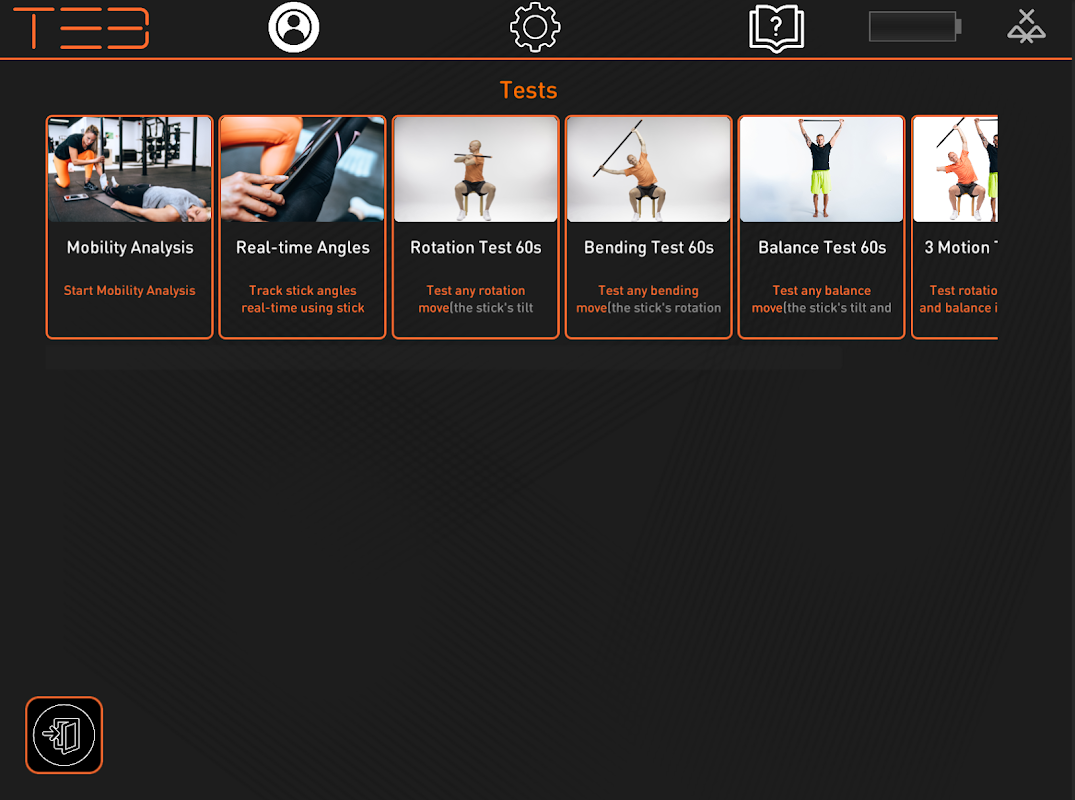Select the Bending Test 60s image
Image resolution: width=1075 pixels, height=800 pixels.
[649, 169]
